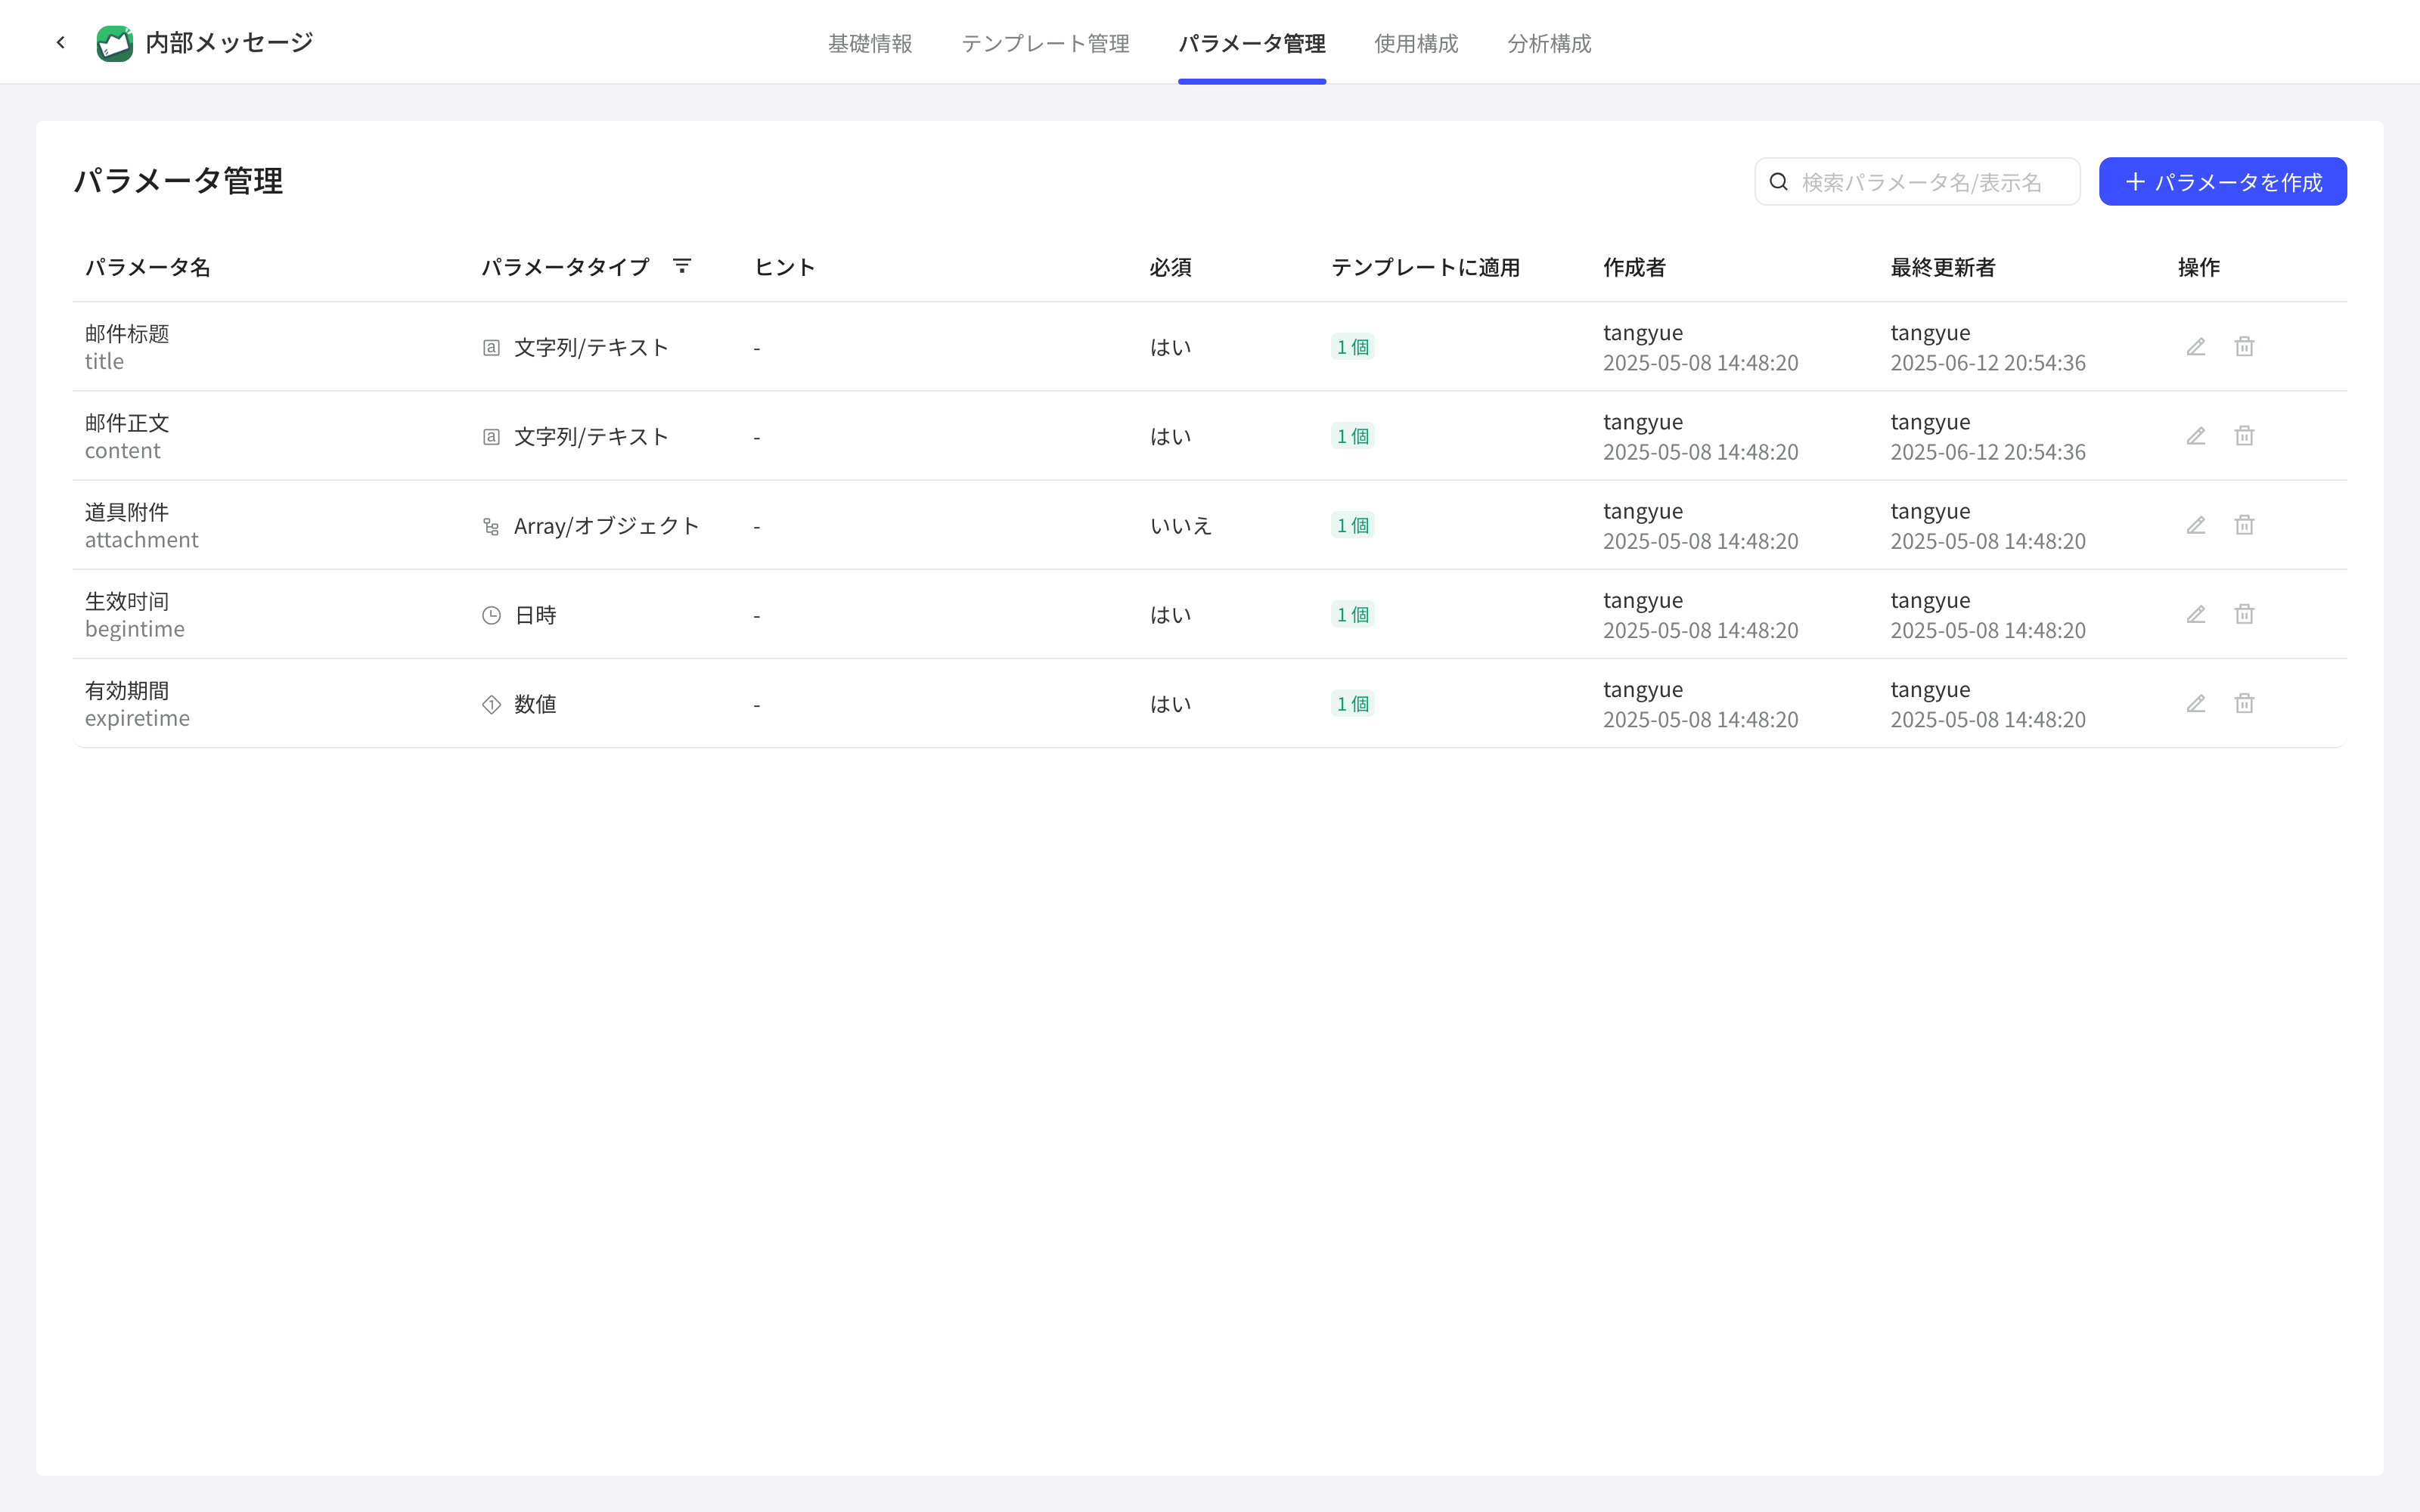
Task: Click the いいえ value in the attachment row
Action: click(x=1180, y=525)
